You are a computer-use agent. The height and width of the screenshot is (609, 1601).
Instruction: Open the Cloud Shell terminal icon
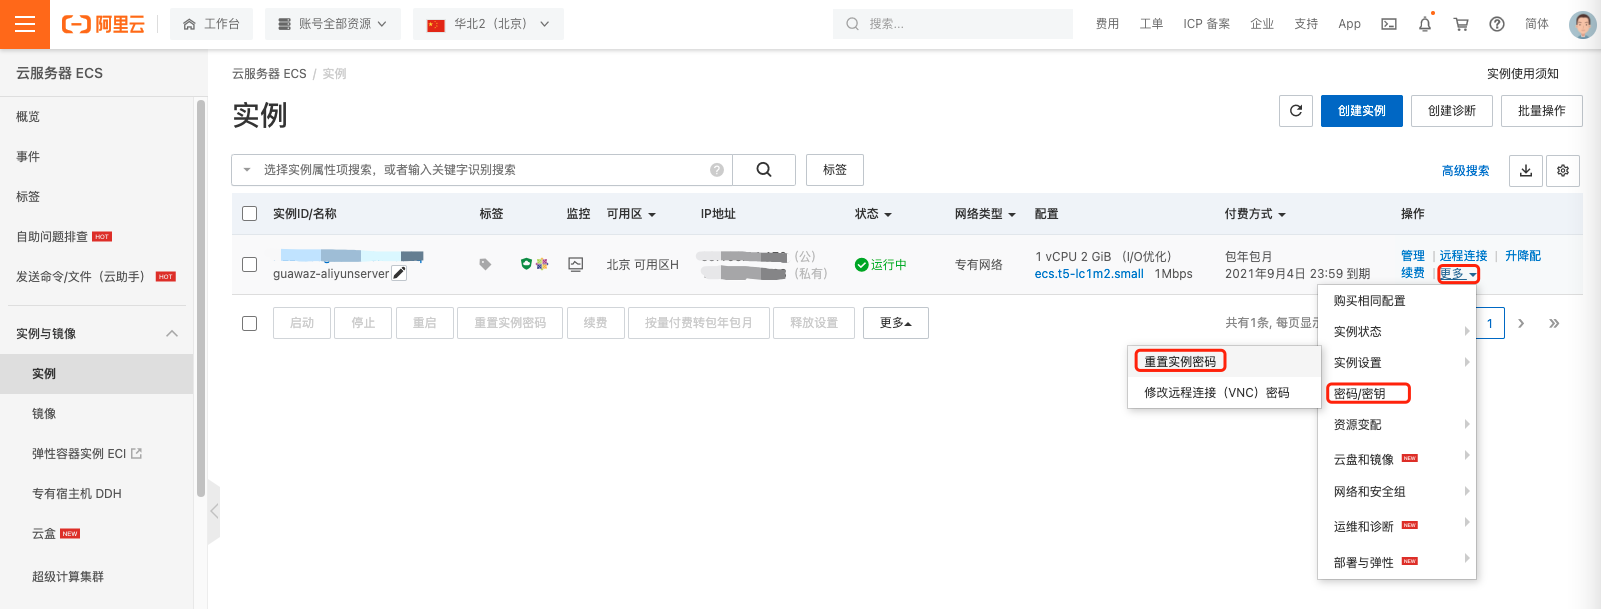(1389, 24)
